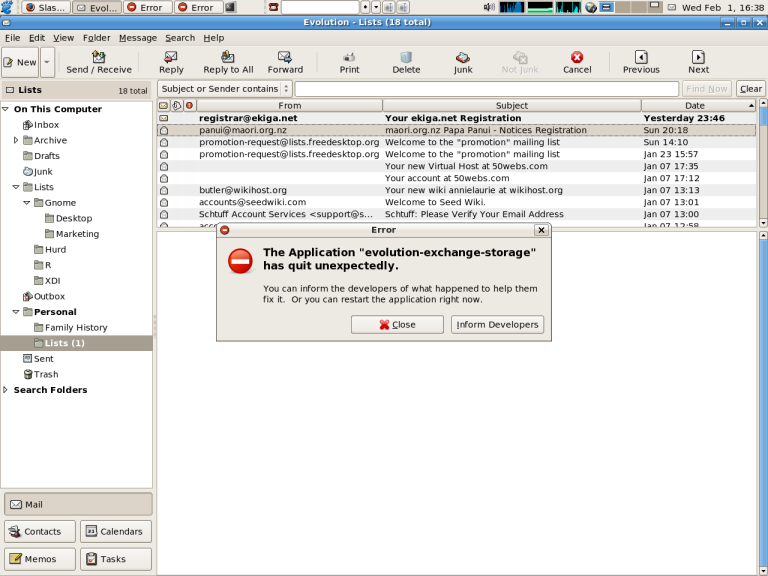This screenshot has width=768, height=576.
Task: Click the important flag column header icon
Action: tap(190, 105)
